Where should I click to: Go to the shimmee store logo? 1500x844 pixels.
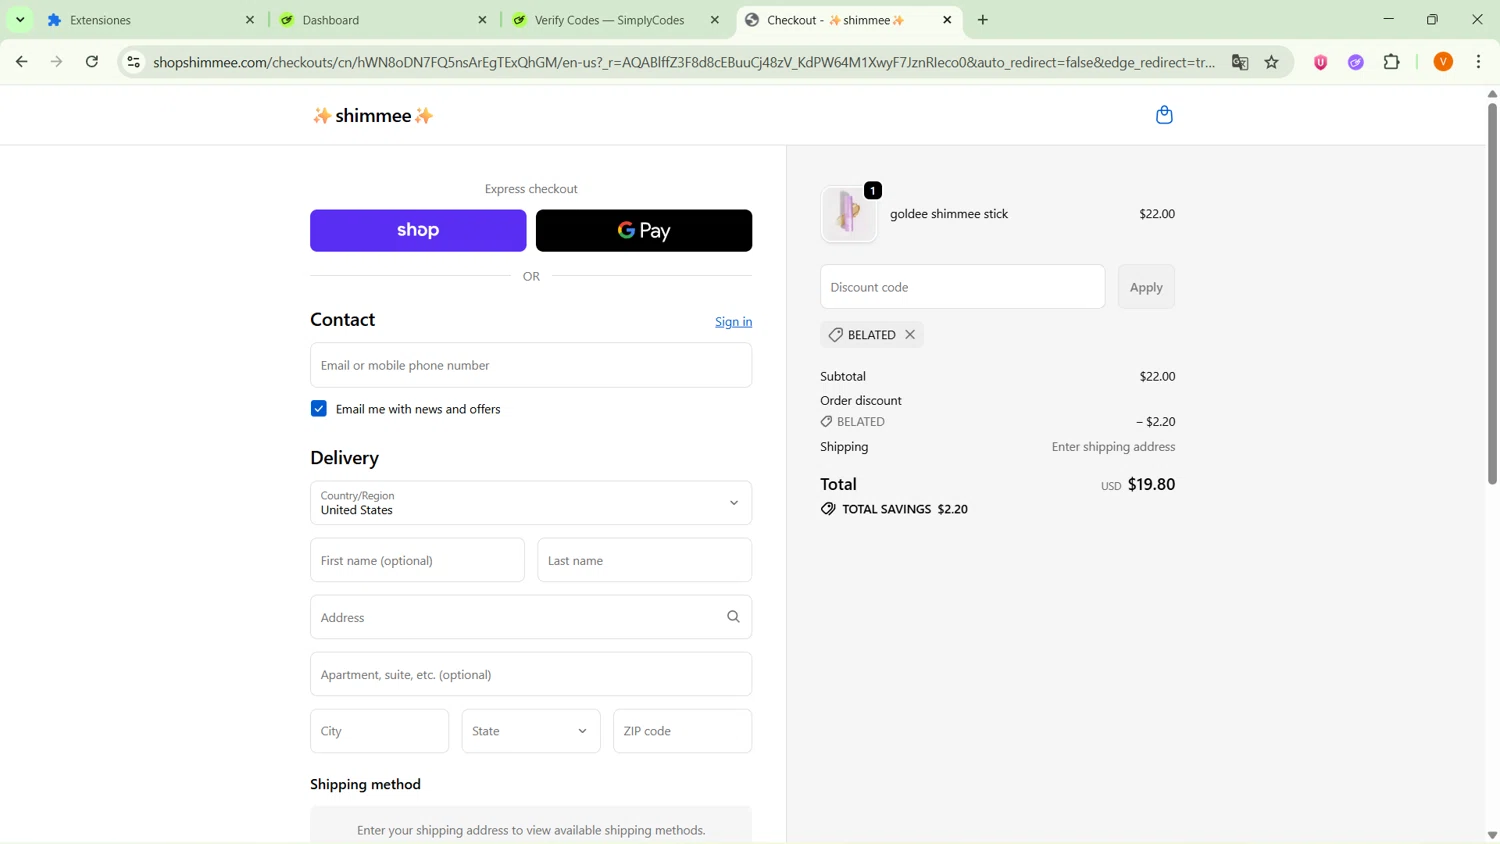click(x=373, y=116)
